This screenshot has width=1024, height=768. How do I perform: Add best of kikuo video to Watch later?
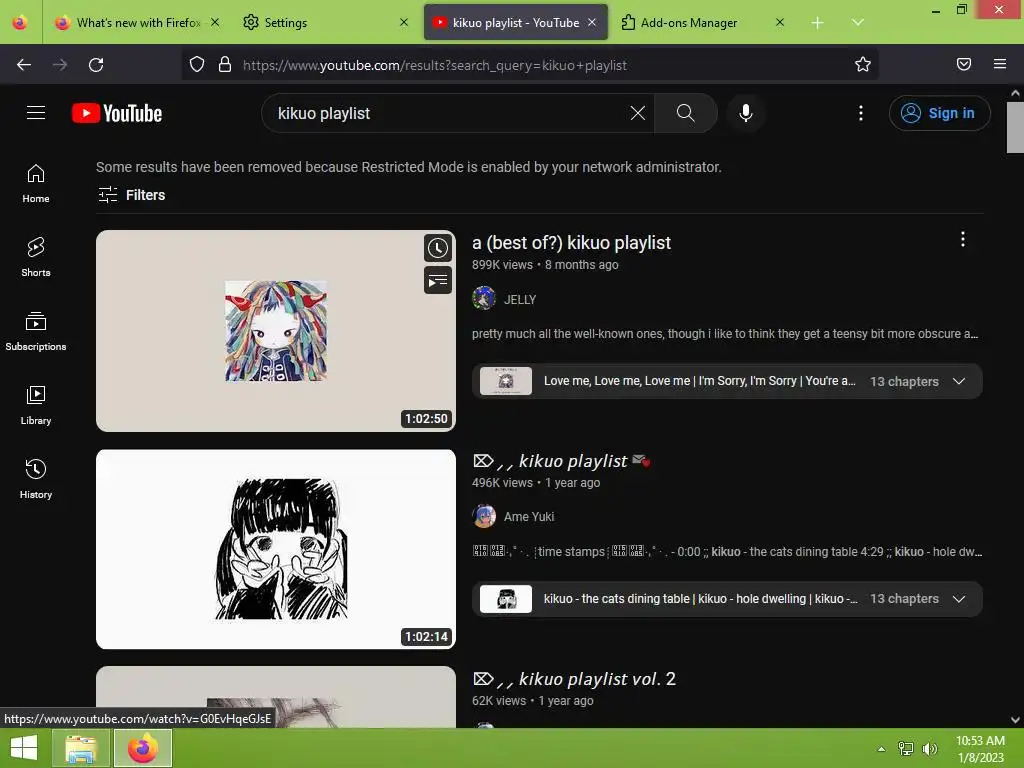coord(438,248)
